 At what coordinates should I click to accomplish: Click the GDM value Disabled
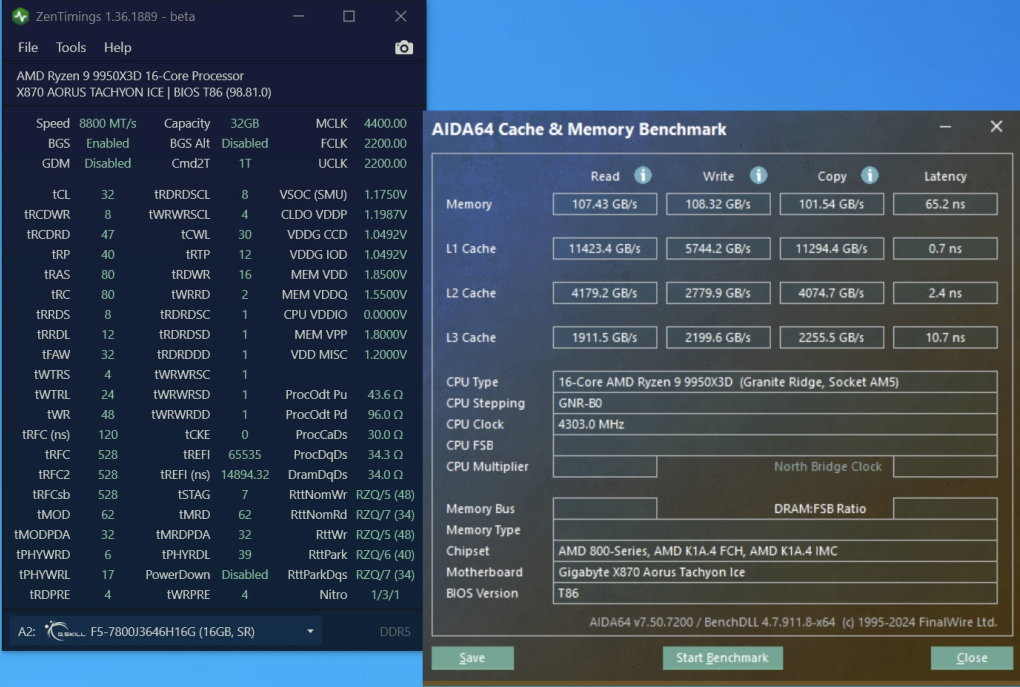point(107,163)
